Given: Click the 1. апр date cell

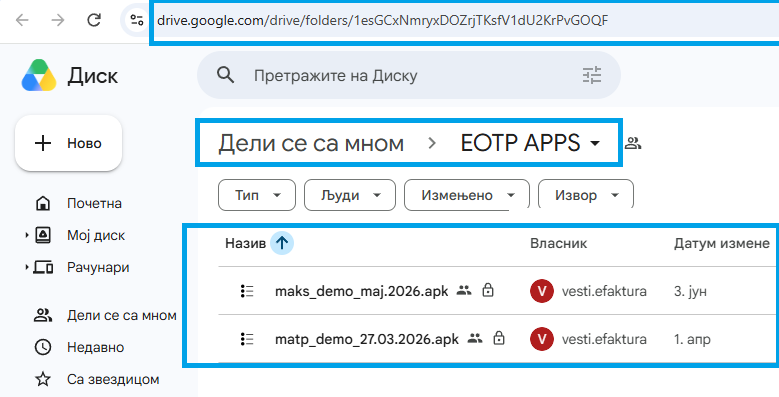Looking at the screenshot, I should (x=692, y=339).
